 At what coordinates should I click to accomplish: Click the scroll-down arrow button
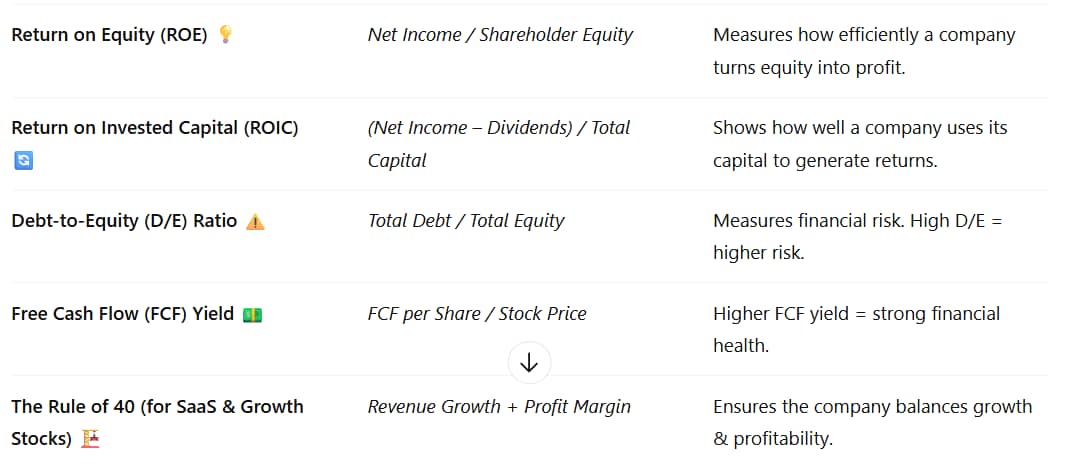(529, 363)
